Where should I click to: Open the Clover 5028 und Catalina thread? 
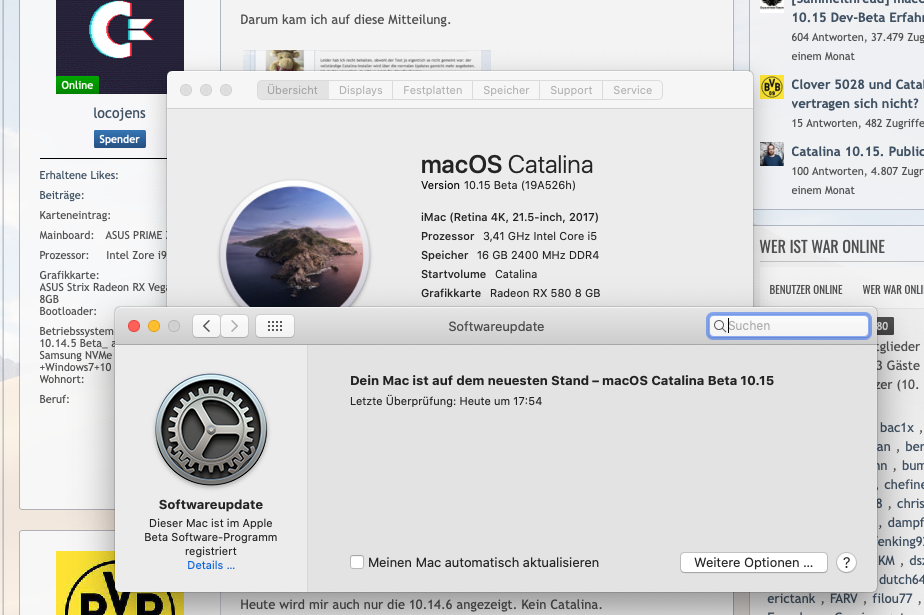[857, 94]
